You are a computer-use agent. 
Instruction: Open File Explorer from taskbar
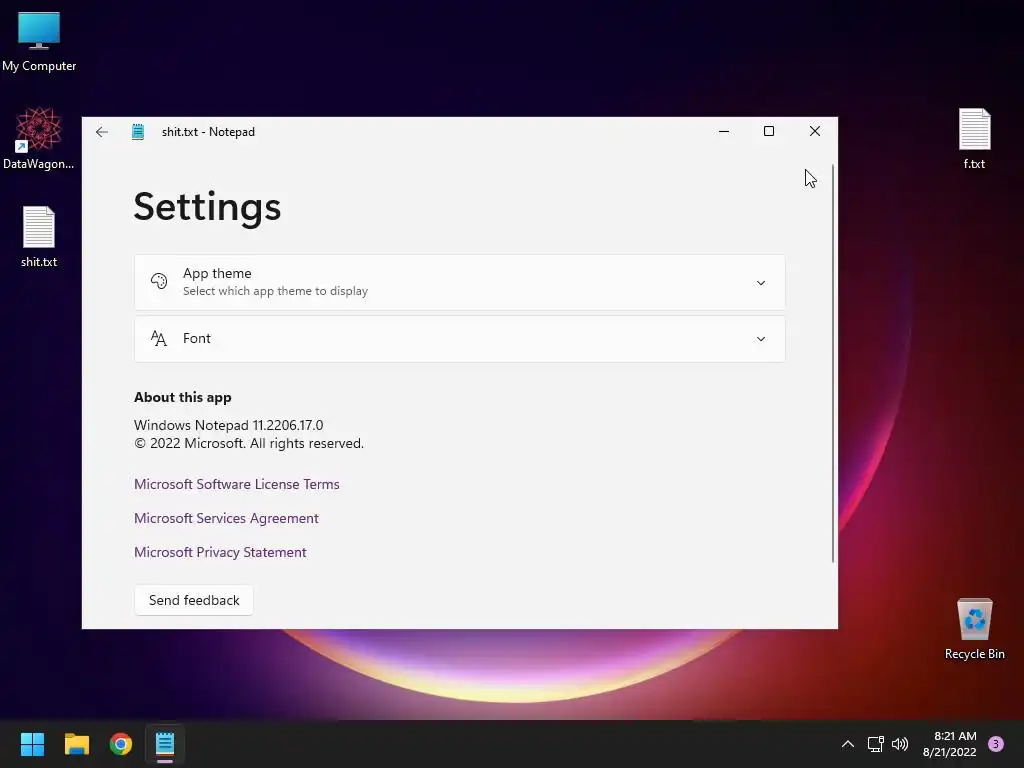(x=76, y=744)
